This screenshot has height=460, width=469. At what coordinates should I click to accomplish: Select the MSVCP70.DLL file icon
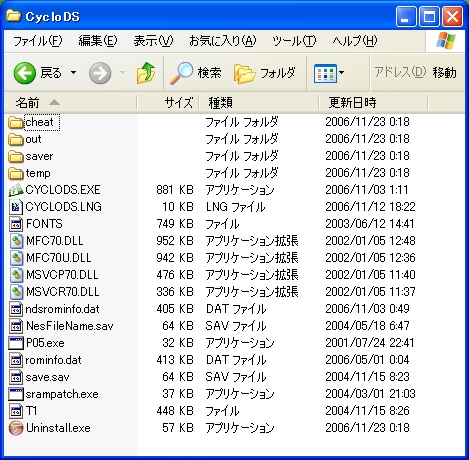pos(16,275)
